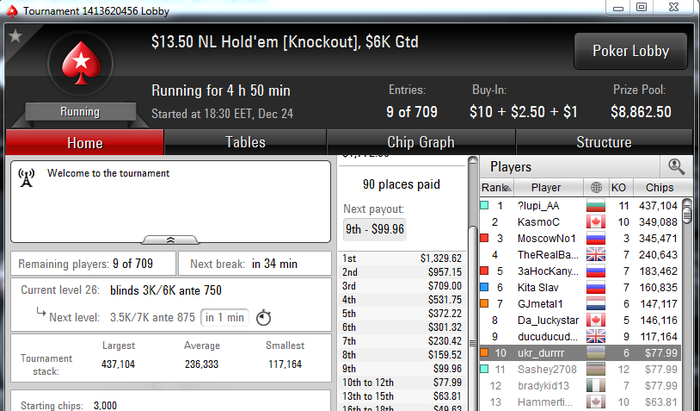Viewport: 700px width, 411px height.
Task: Click the favorite star icon in top corner
Action: tap(16, 36)
